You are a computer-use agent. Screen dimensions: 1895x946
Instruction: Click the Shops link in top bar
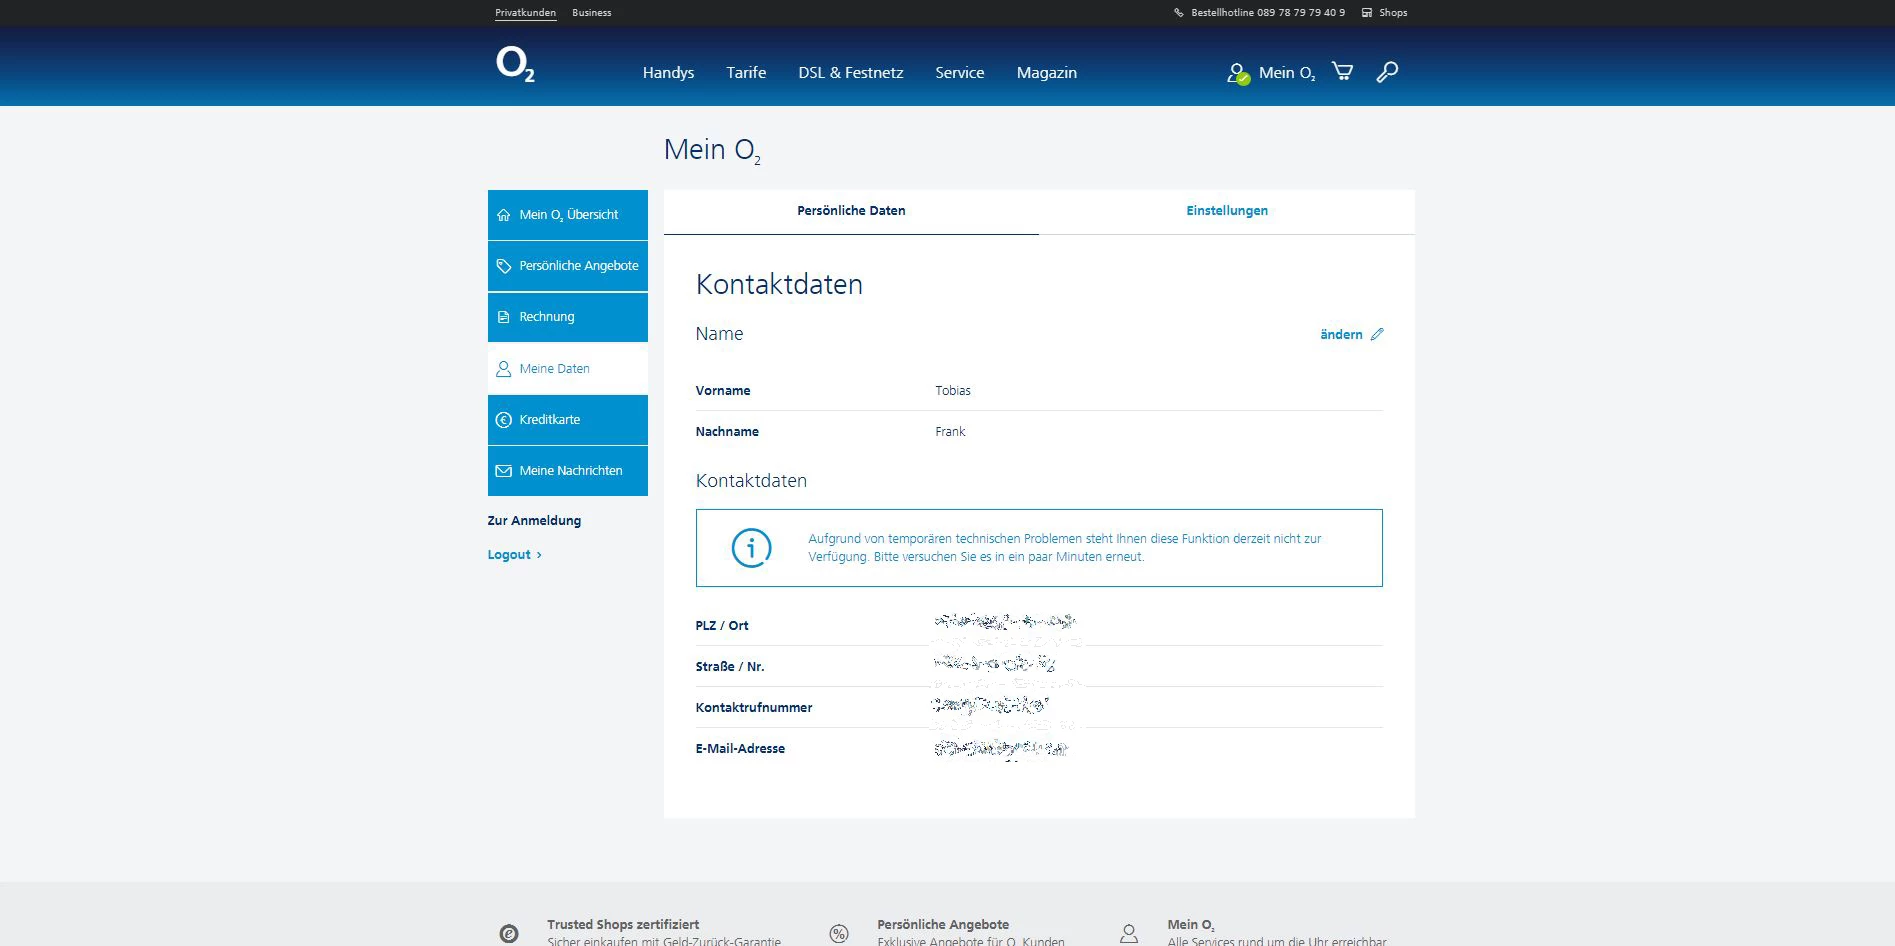(1393, 13)
